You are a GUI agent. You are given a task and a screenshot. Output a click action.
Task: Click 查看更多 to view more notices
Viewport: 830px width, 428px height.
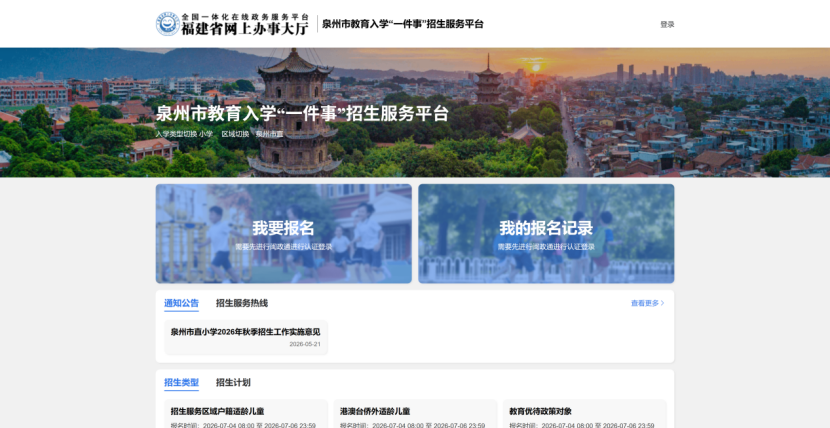tap(647, 303)
